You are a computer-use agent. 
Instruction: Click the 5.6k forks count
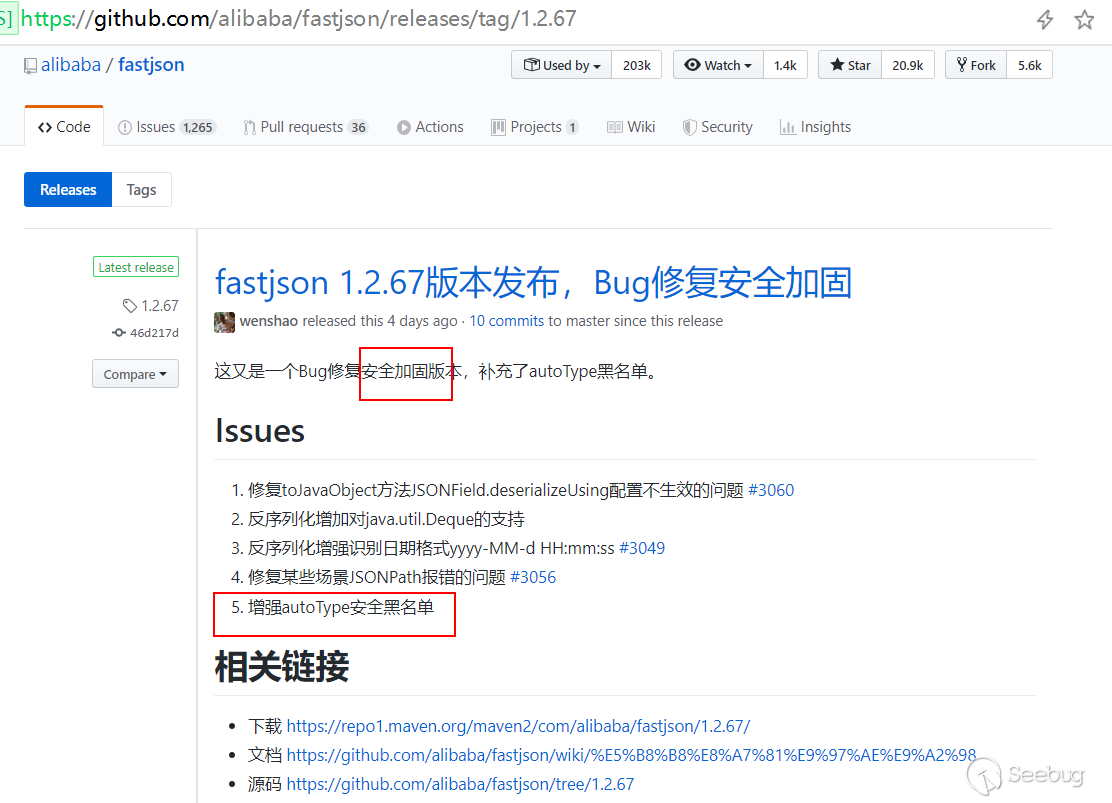(1030, 65)
